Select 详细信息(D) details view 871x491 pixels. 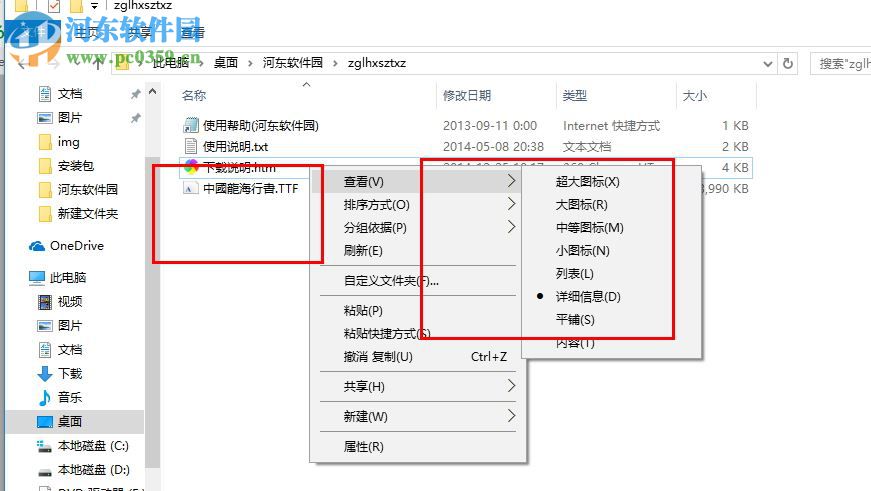click(588, 297)
